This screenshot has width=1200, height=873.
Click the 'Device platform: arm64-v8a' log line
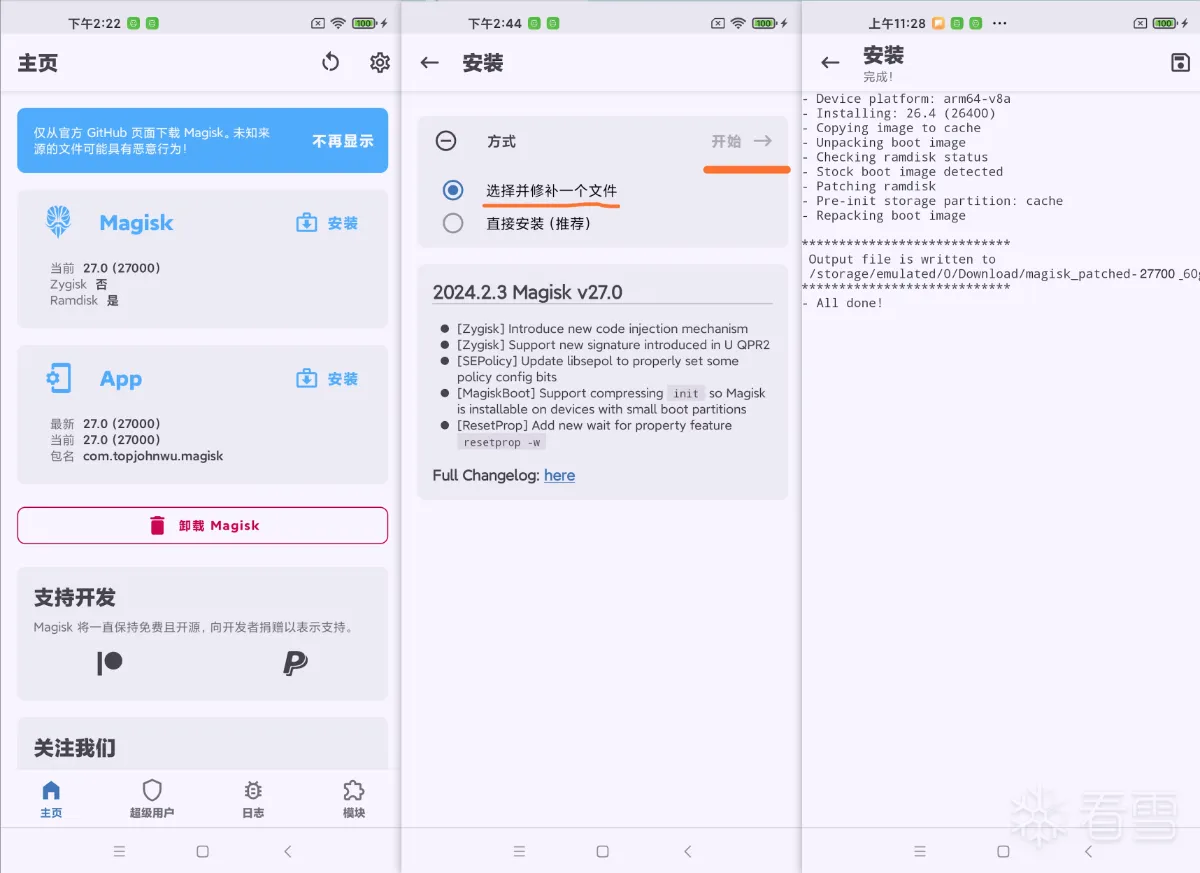click(907, 99)
